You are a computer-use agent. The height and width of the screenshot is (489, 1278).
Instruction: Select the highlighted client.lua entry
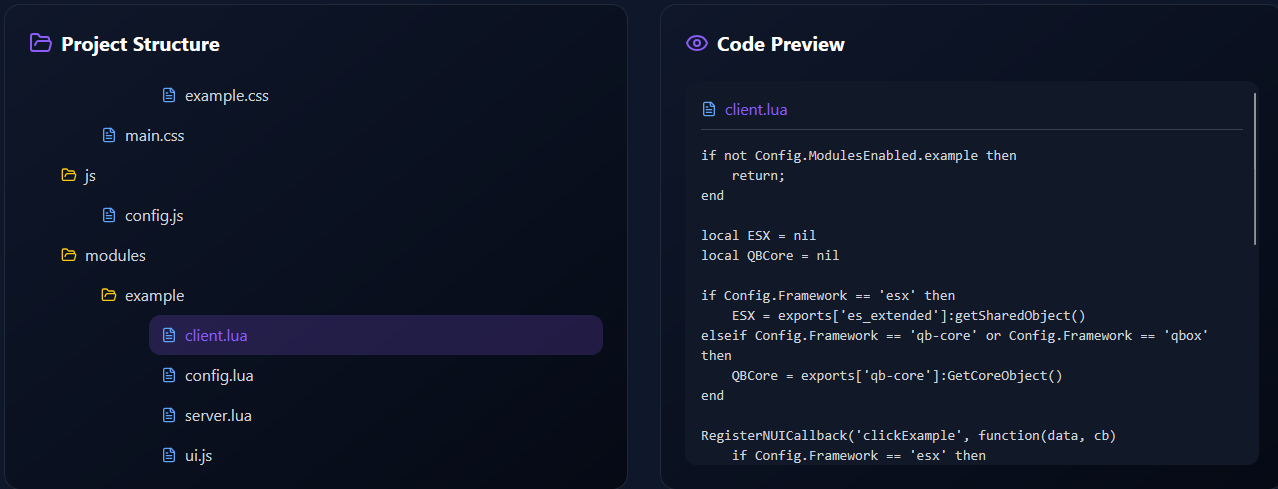click(x=376, y=335)
